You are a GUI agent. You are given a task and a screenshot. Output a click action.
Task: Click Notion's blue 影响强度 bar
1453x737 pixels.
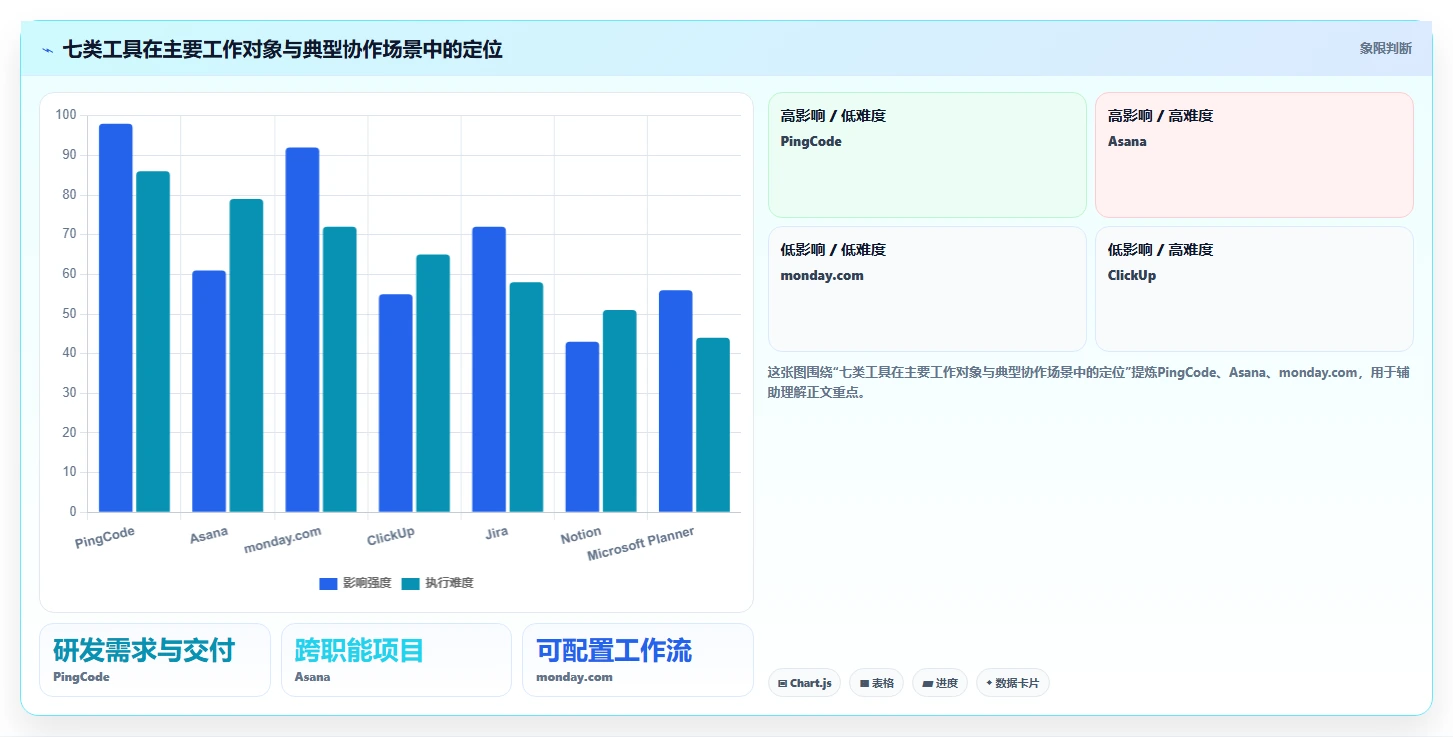582,427
